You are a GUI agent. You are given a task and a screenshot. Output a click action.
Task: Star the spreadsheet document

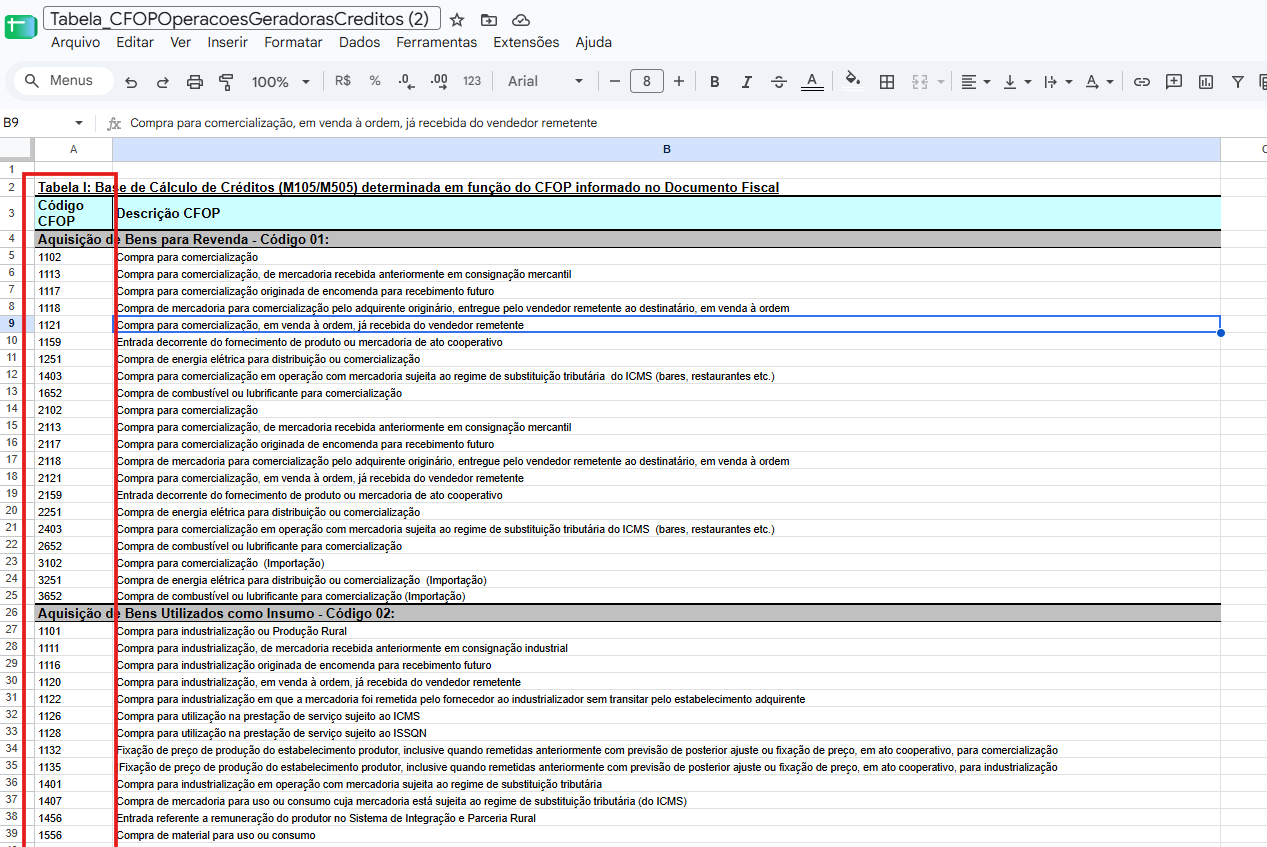tap(457, 19)
